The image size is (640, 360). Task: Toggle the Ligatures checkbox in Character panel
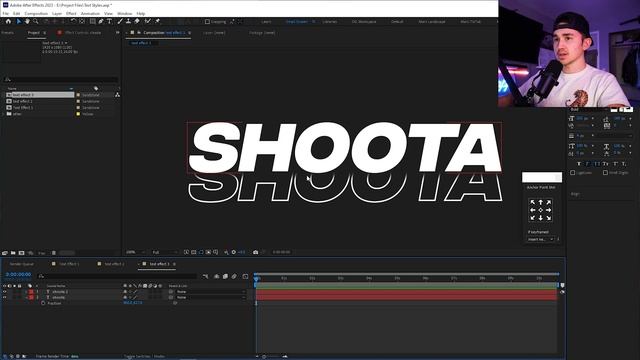(x=573, y=173)
